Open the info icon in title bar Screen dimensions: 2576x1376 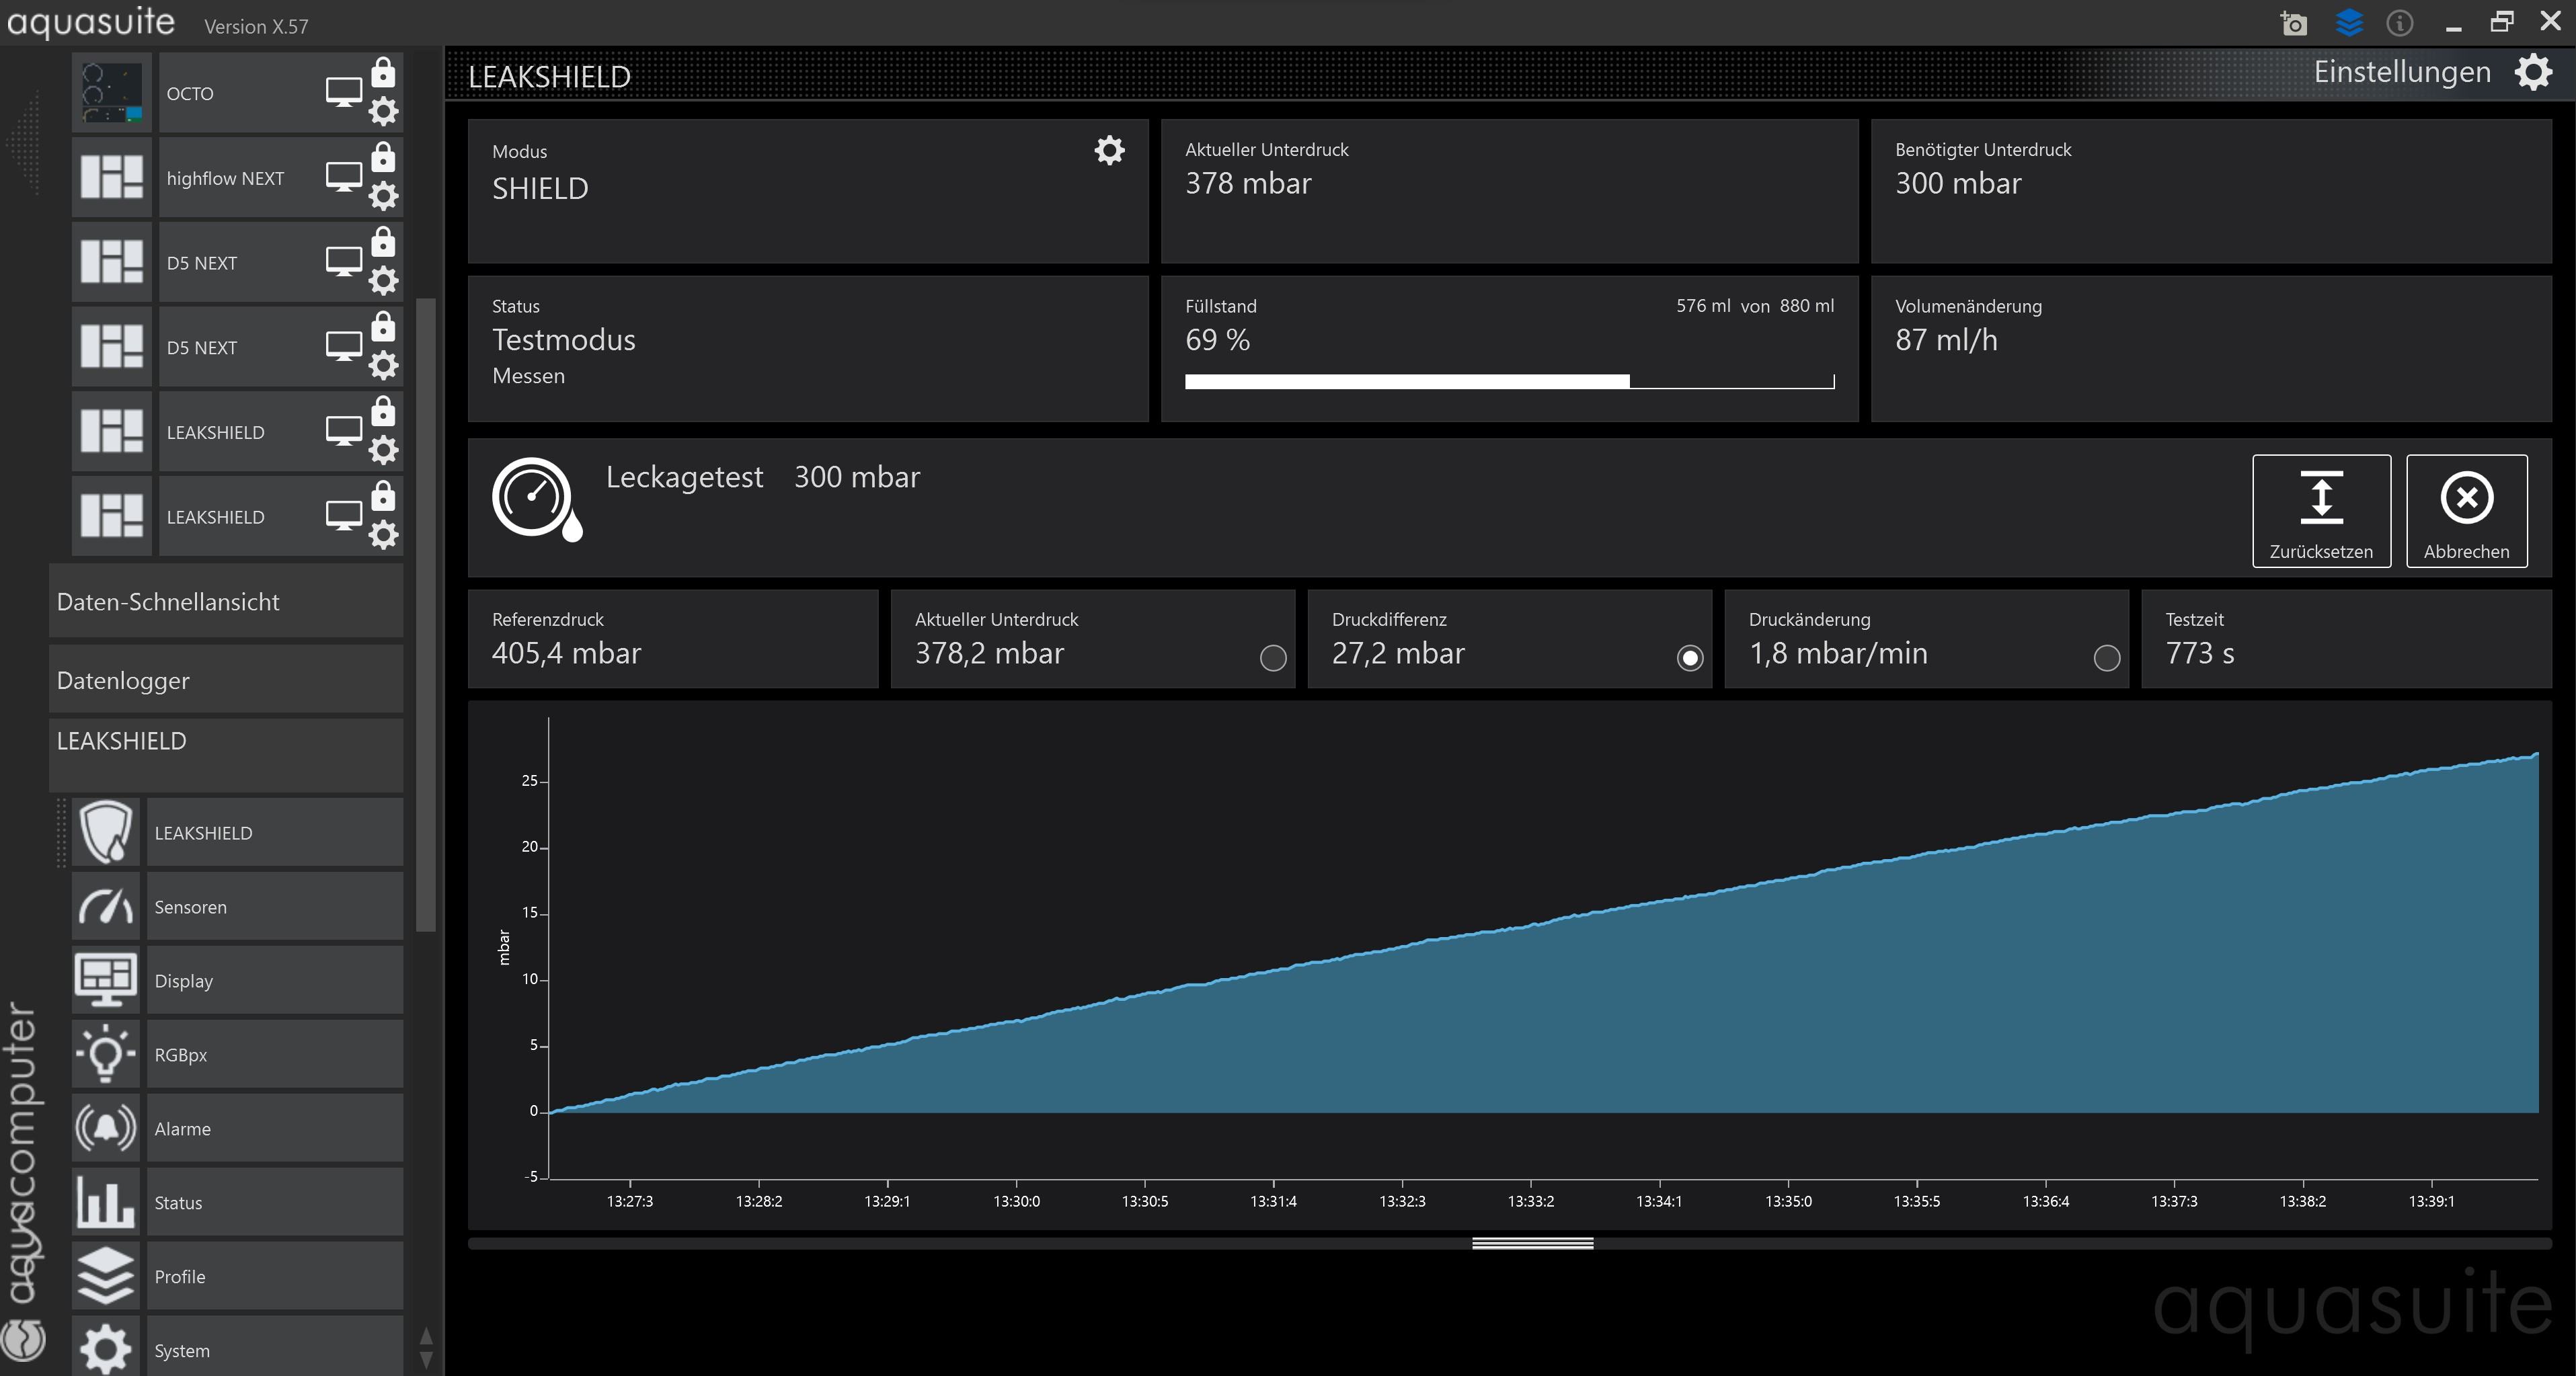2400,22
